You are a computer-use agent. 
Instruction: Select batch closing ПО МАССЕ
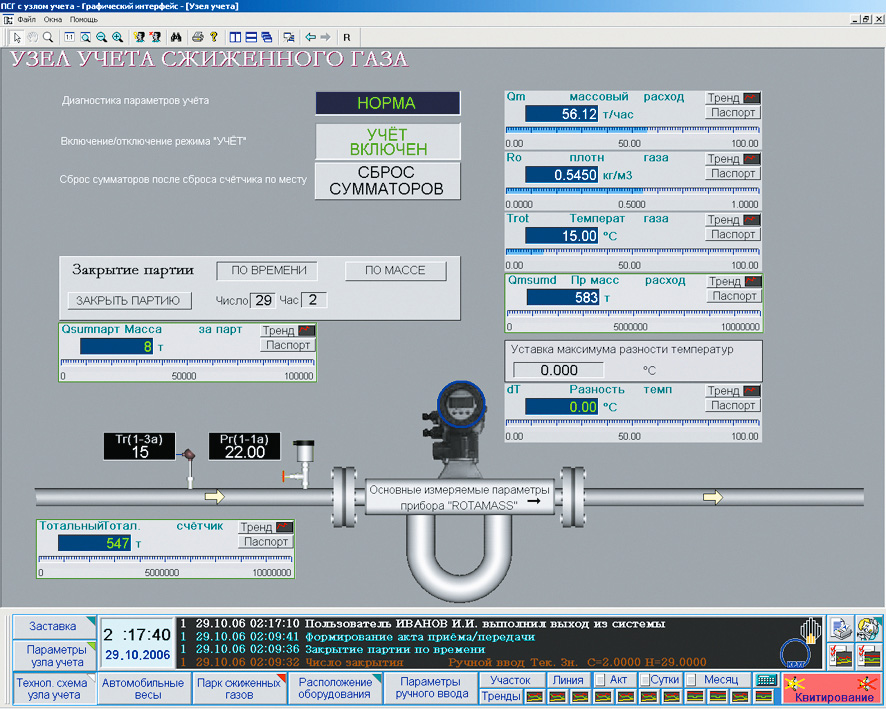tap(395, 271)
